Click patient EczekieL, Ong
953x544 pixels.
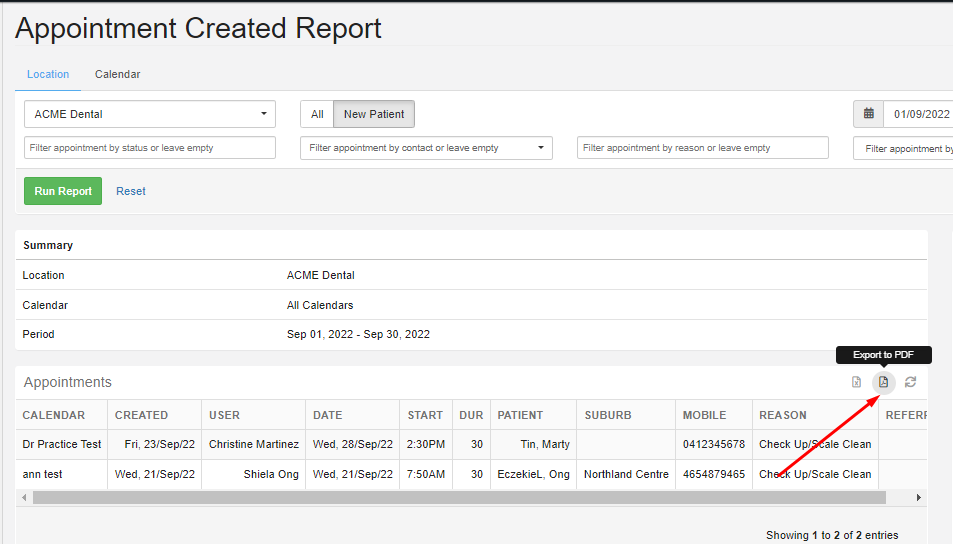click(x=534, y=474)
